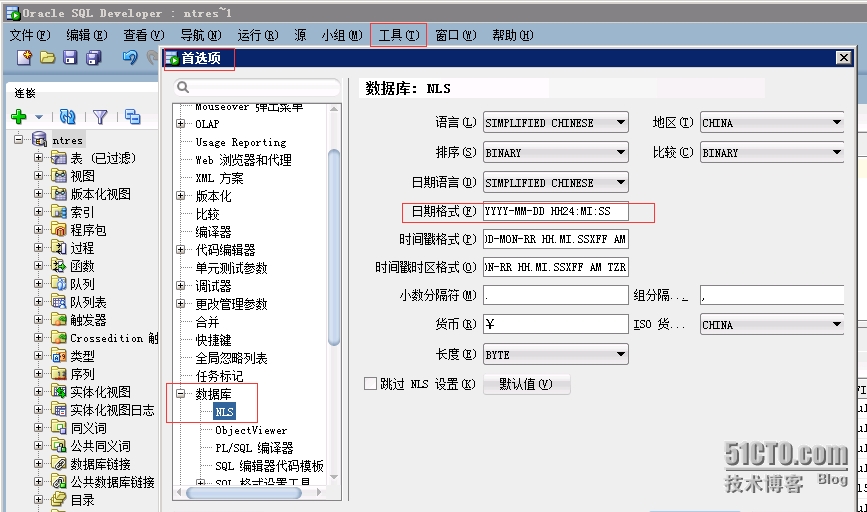Click the Undo toolbar icon
The height and width of the screenshot is (512, 867).
[x=130, y=57]
